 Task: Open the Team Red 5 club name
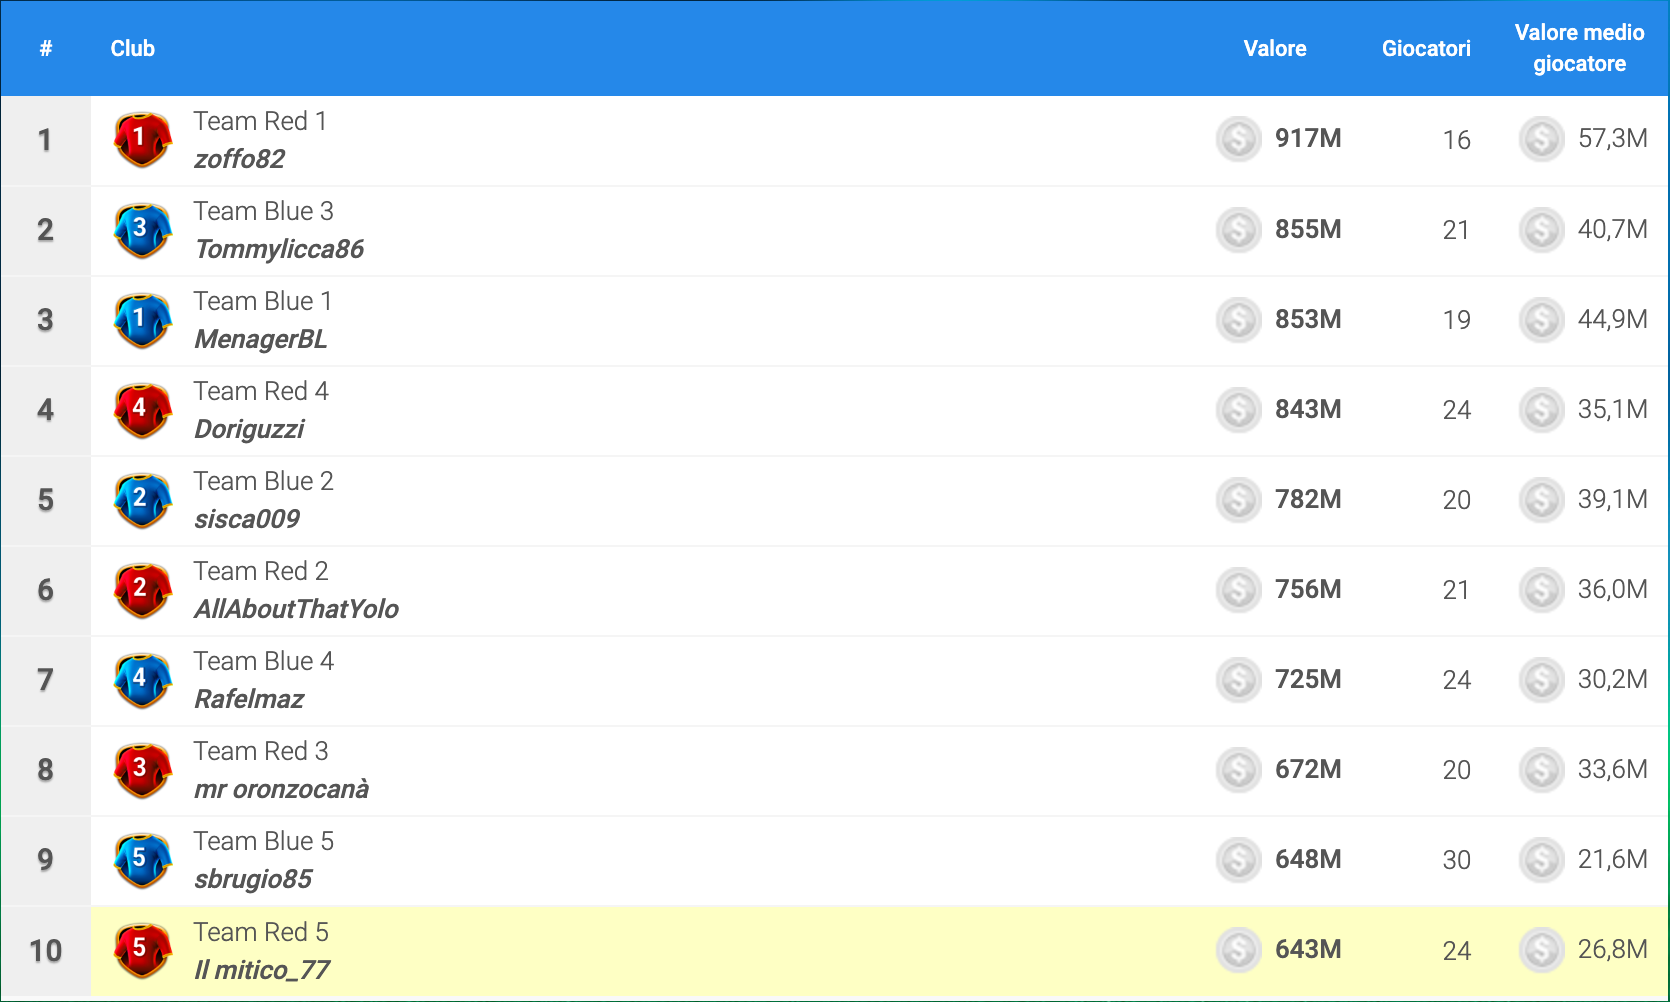[261, 932]
